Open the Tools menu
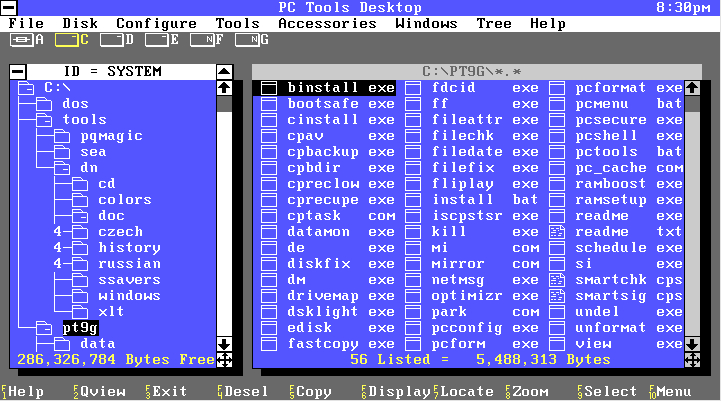The image size is (721, 401). 238,24
